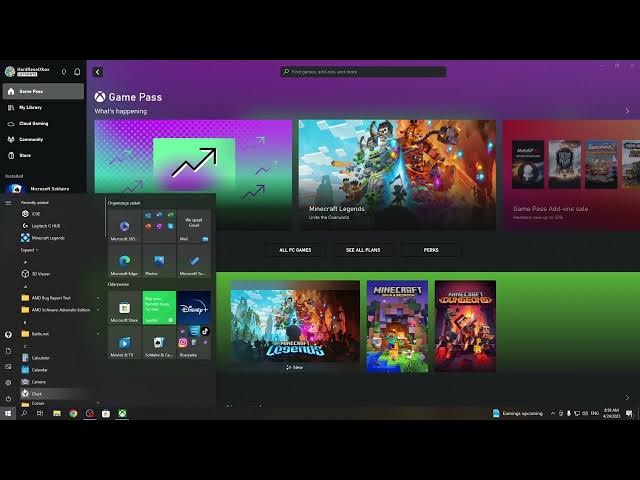The width and height of the screenshot is (640, 480).
Task: Go back using the Xbox app back arrow
Action: (x=98, y=72)
